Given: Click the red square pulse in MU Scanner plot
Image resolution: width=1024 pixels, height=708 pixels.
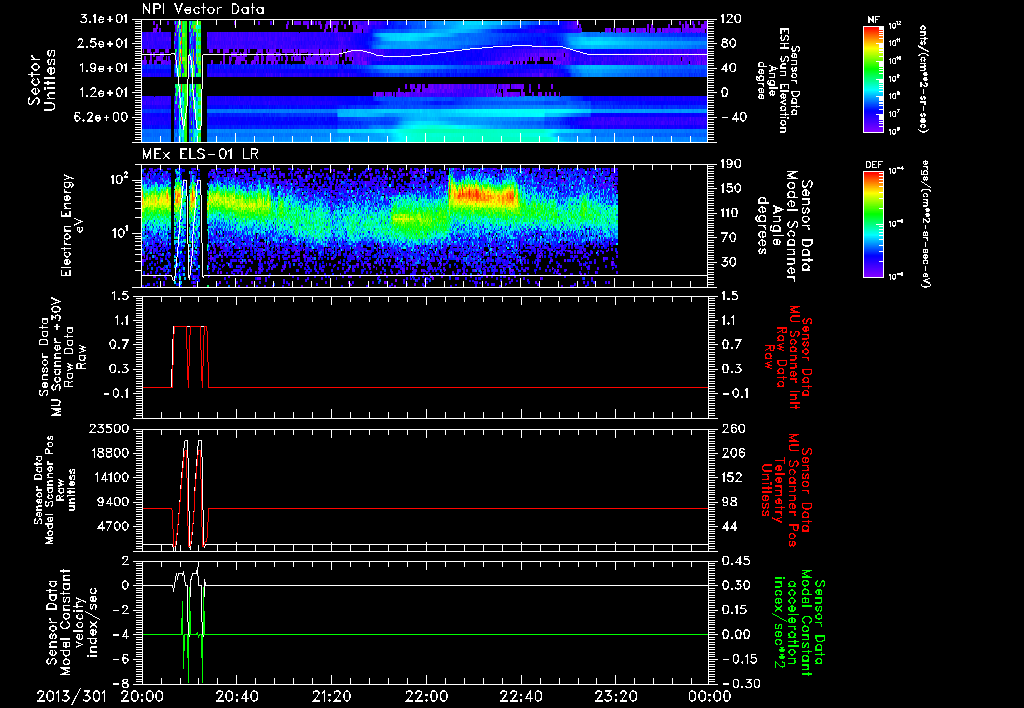Looking at the screenshot, I should tap(190, 357).
